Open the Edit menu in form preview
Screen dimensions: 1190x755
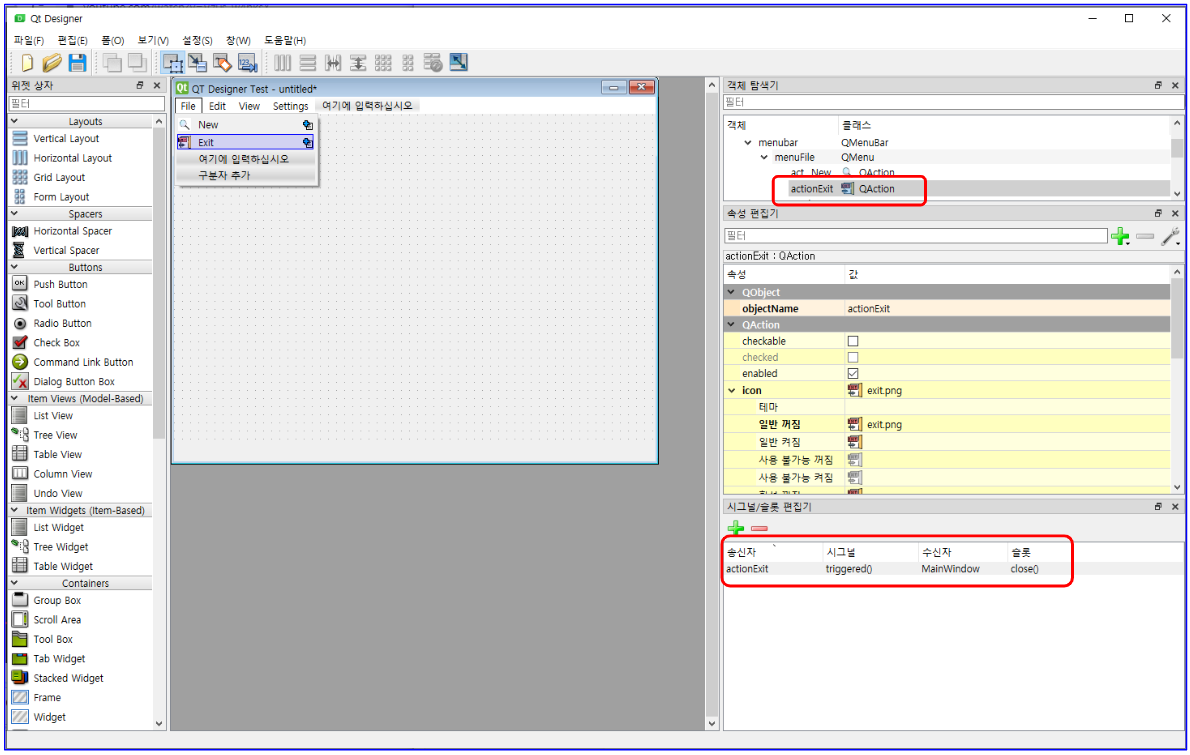pyautogui.click(x=217, y=106)
